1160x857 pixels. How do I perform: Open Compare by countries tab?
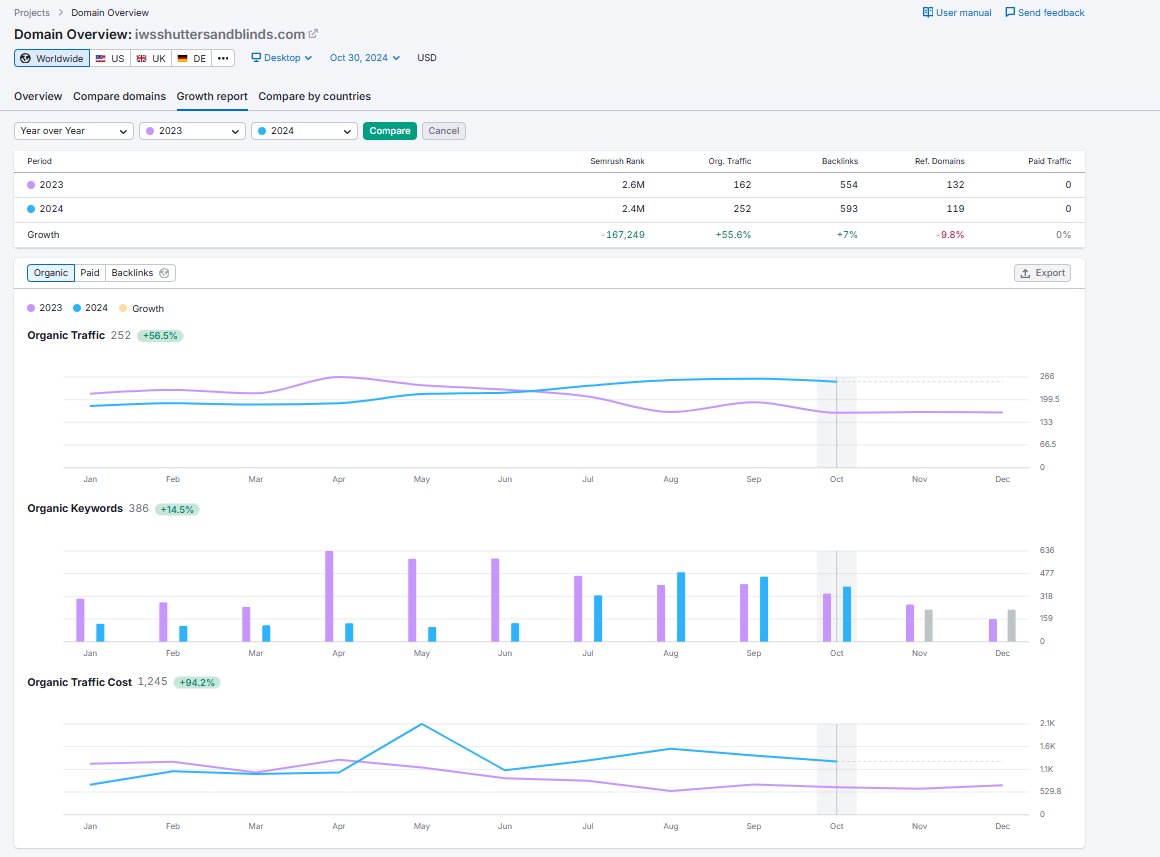314,96
